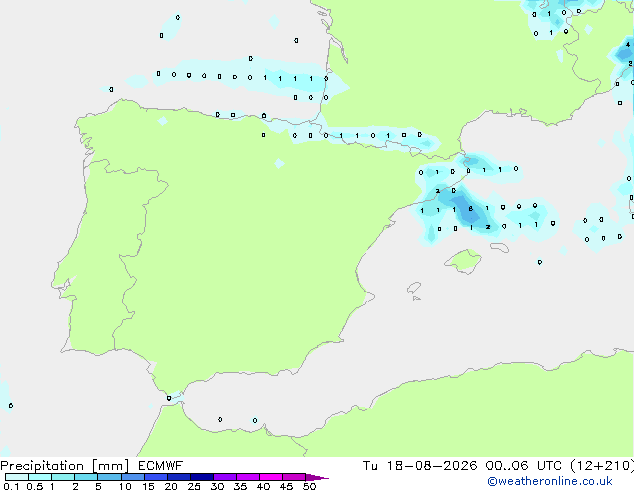Viewport: 634px width, 490px height.
Task: Click the '30' legend label
Action: click(x=217, y=486)
